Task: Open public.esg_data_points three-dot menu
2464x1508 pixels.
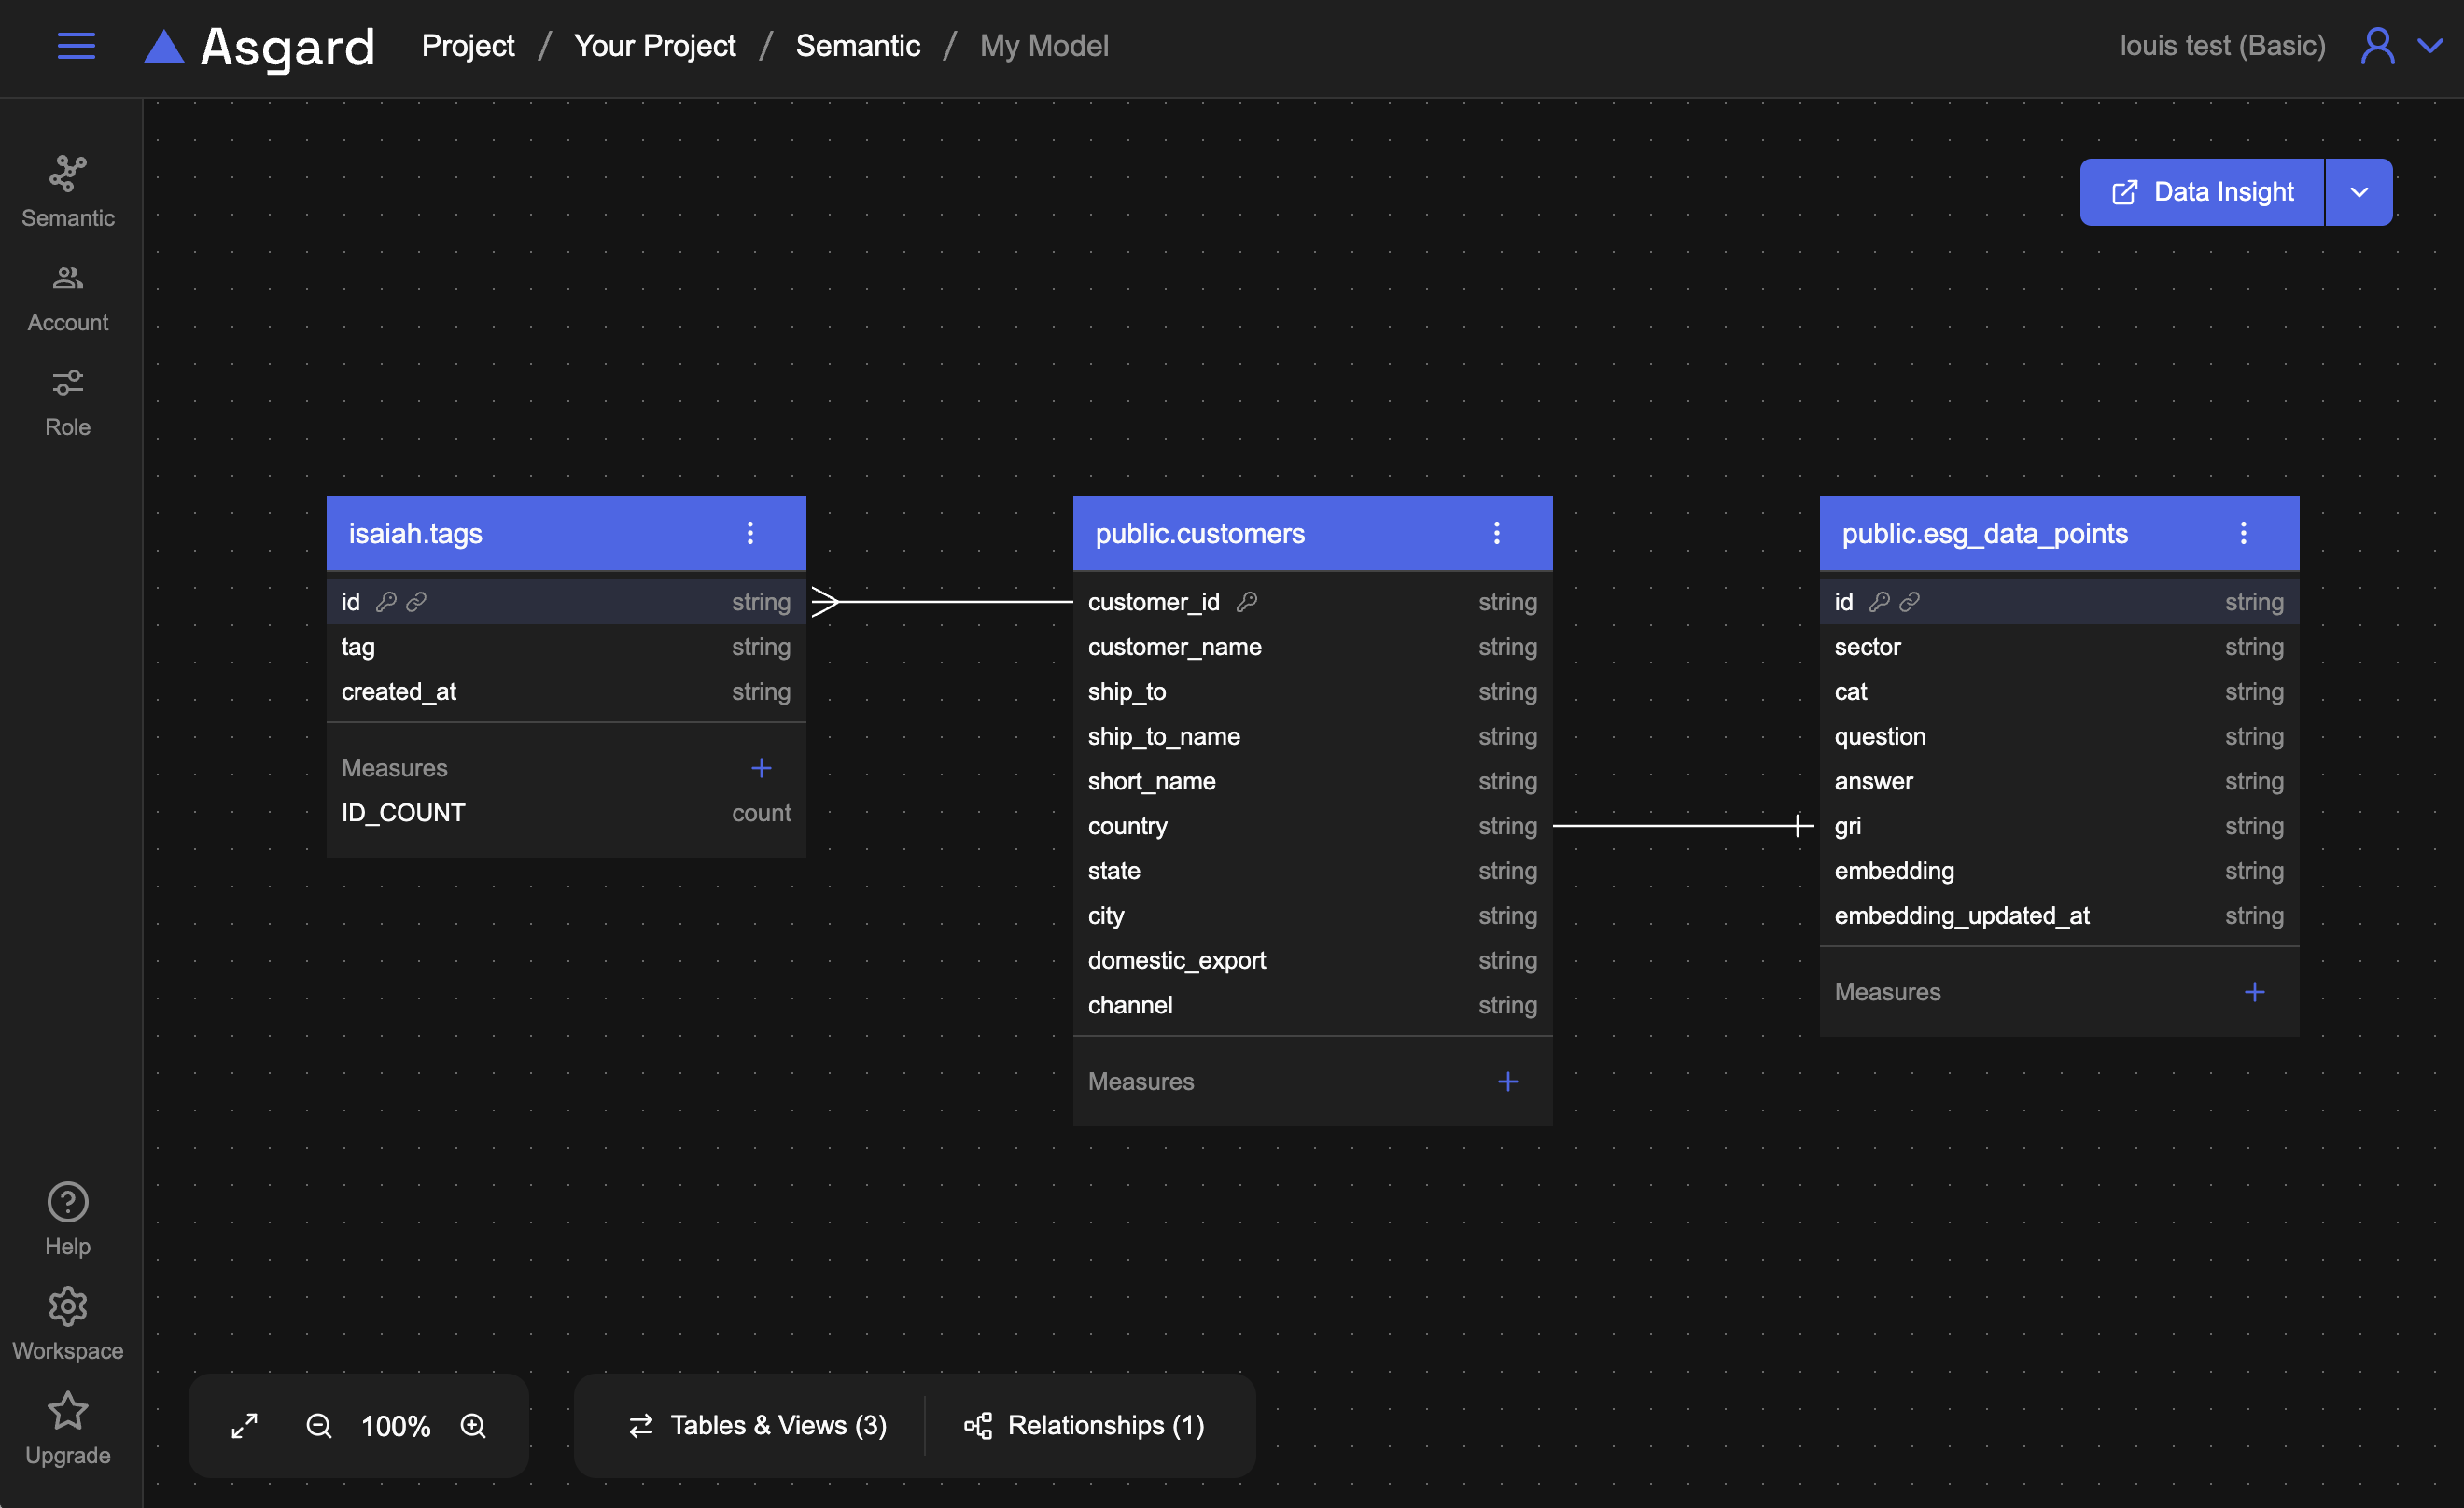Action: pyautogui.click(x=2243, y=533)
